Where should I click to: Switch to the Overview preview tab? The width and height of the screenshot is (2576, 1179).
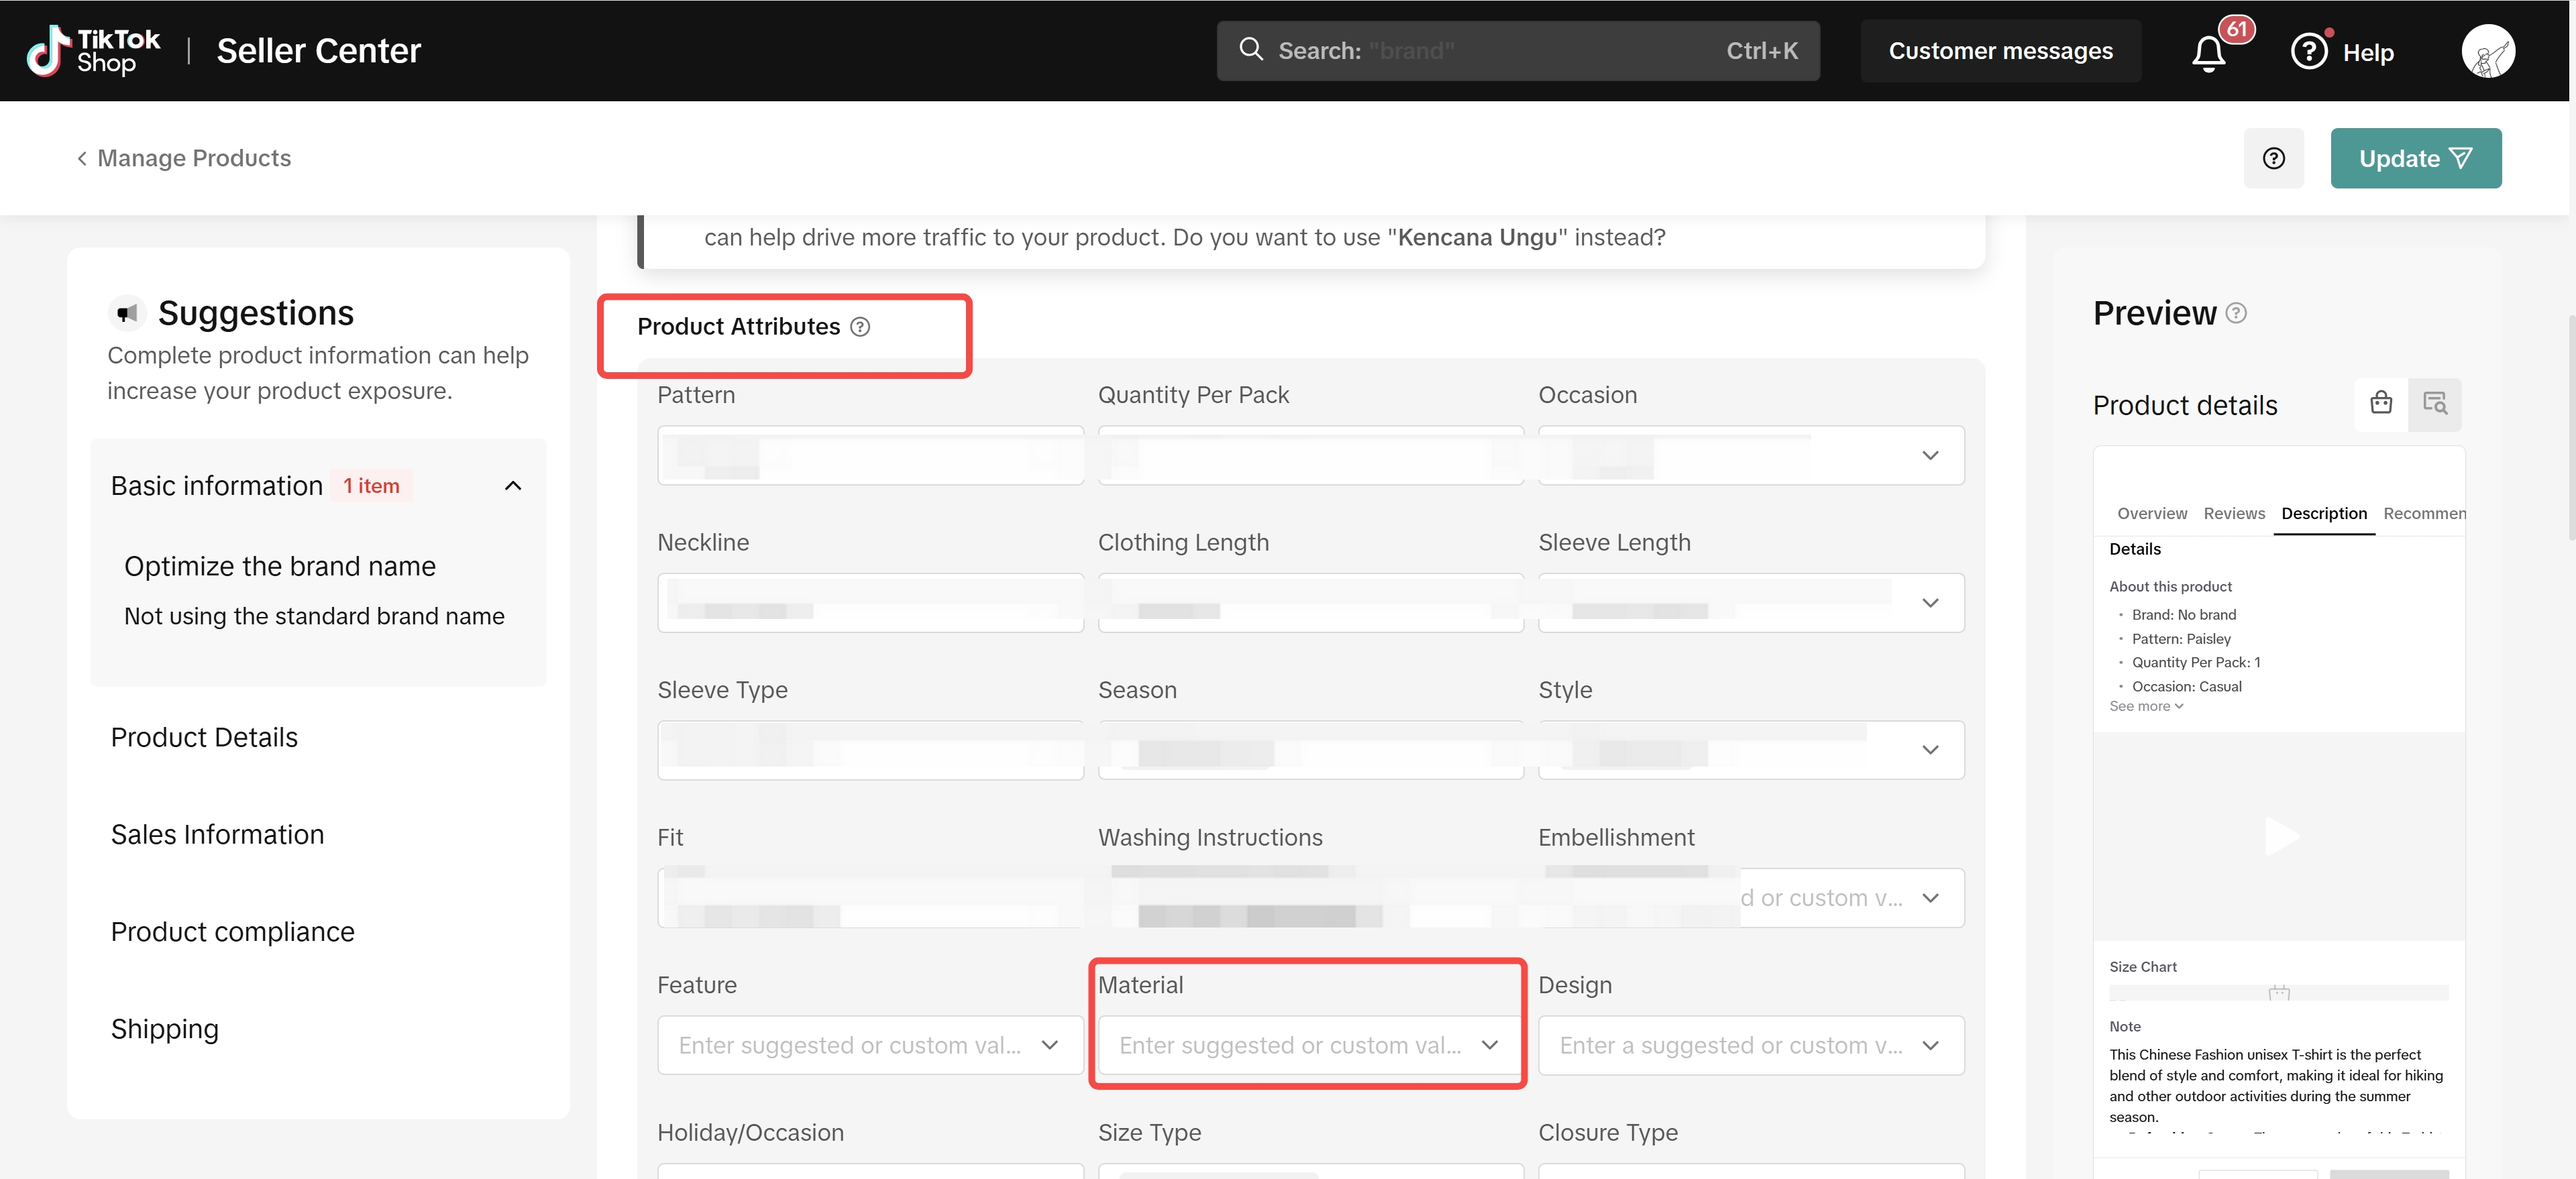coord(2151,513)
